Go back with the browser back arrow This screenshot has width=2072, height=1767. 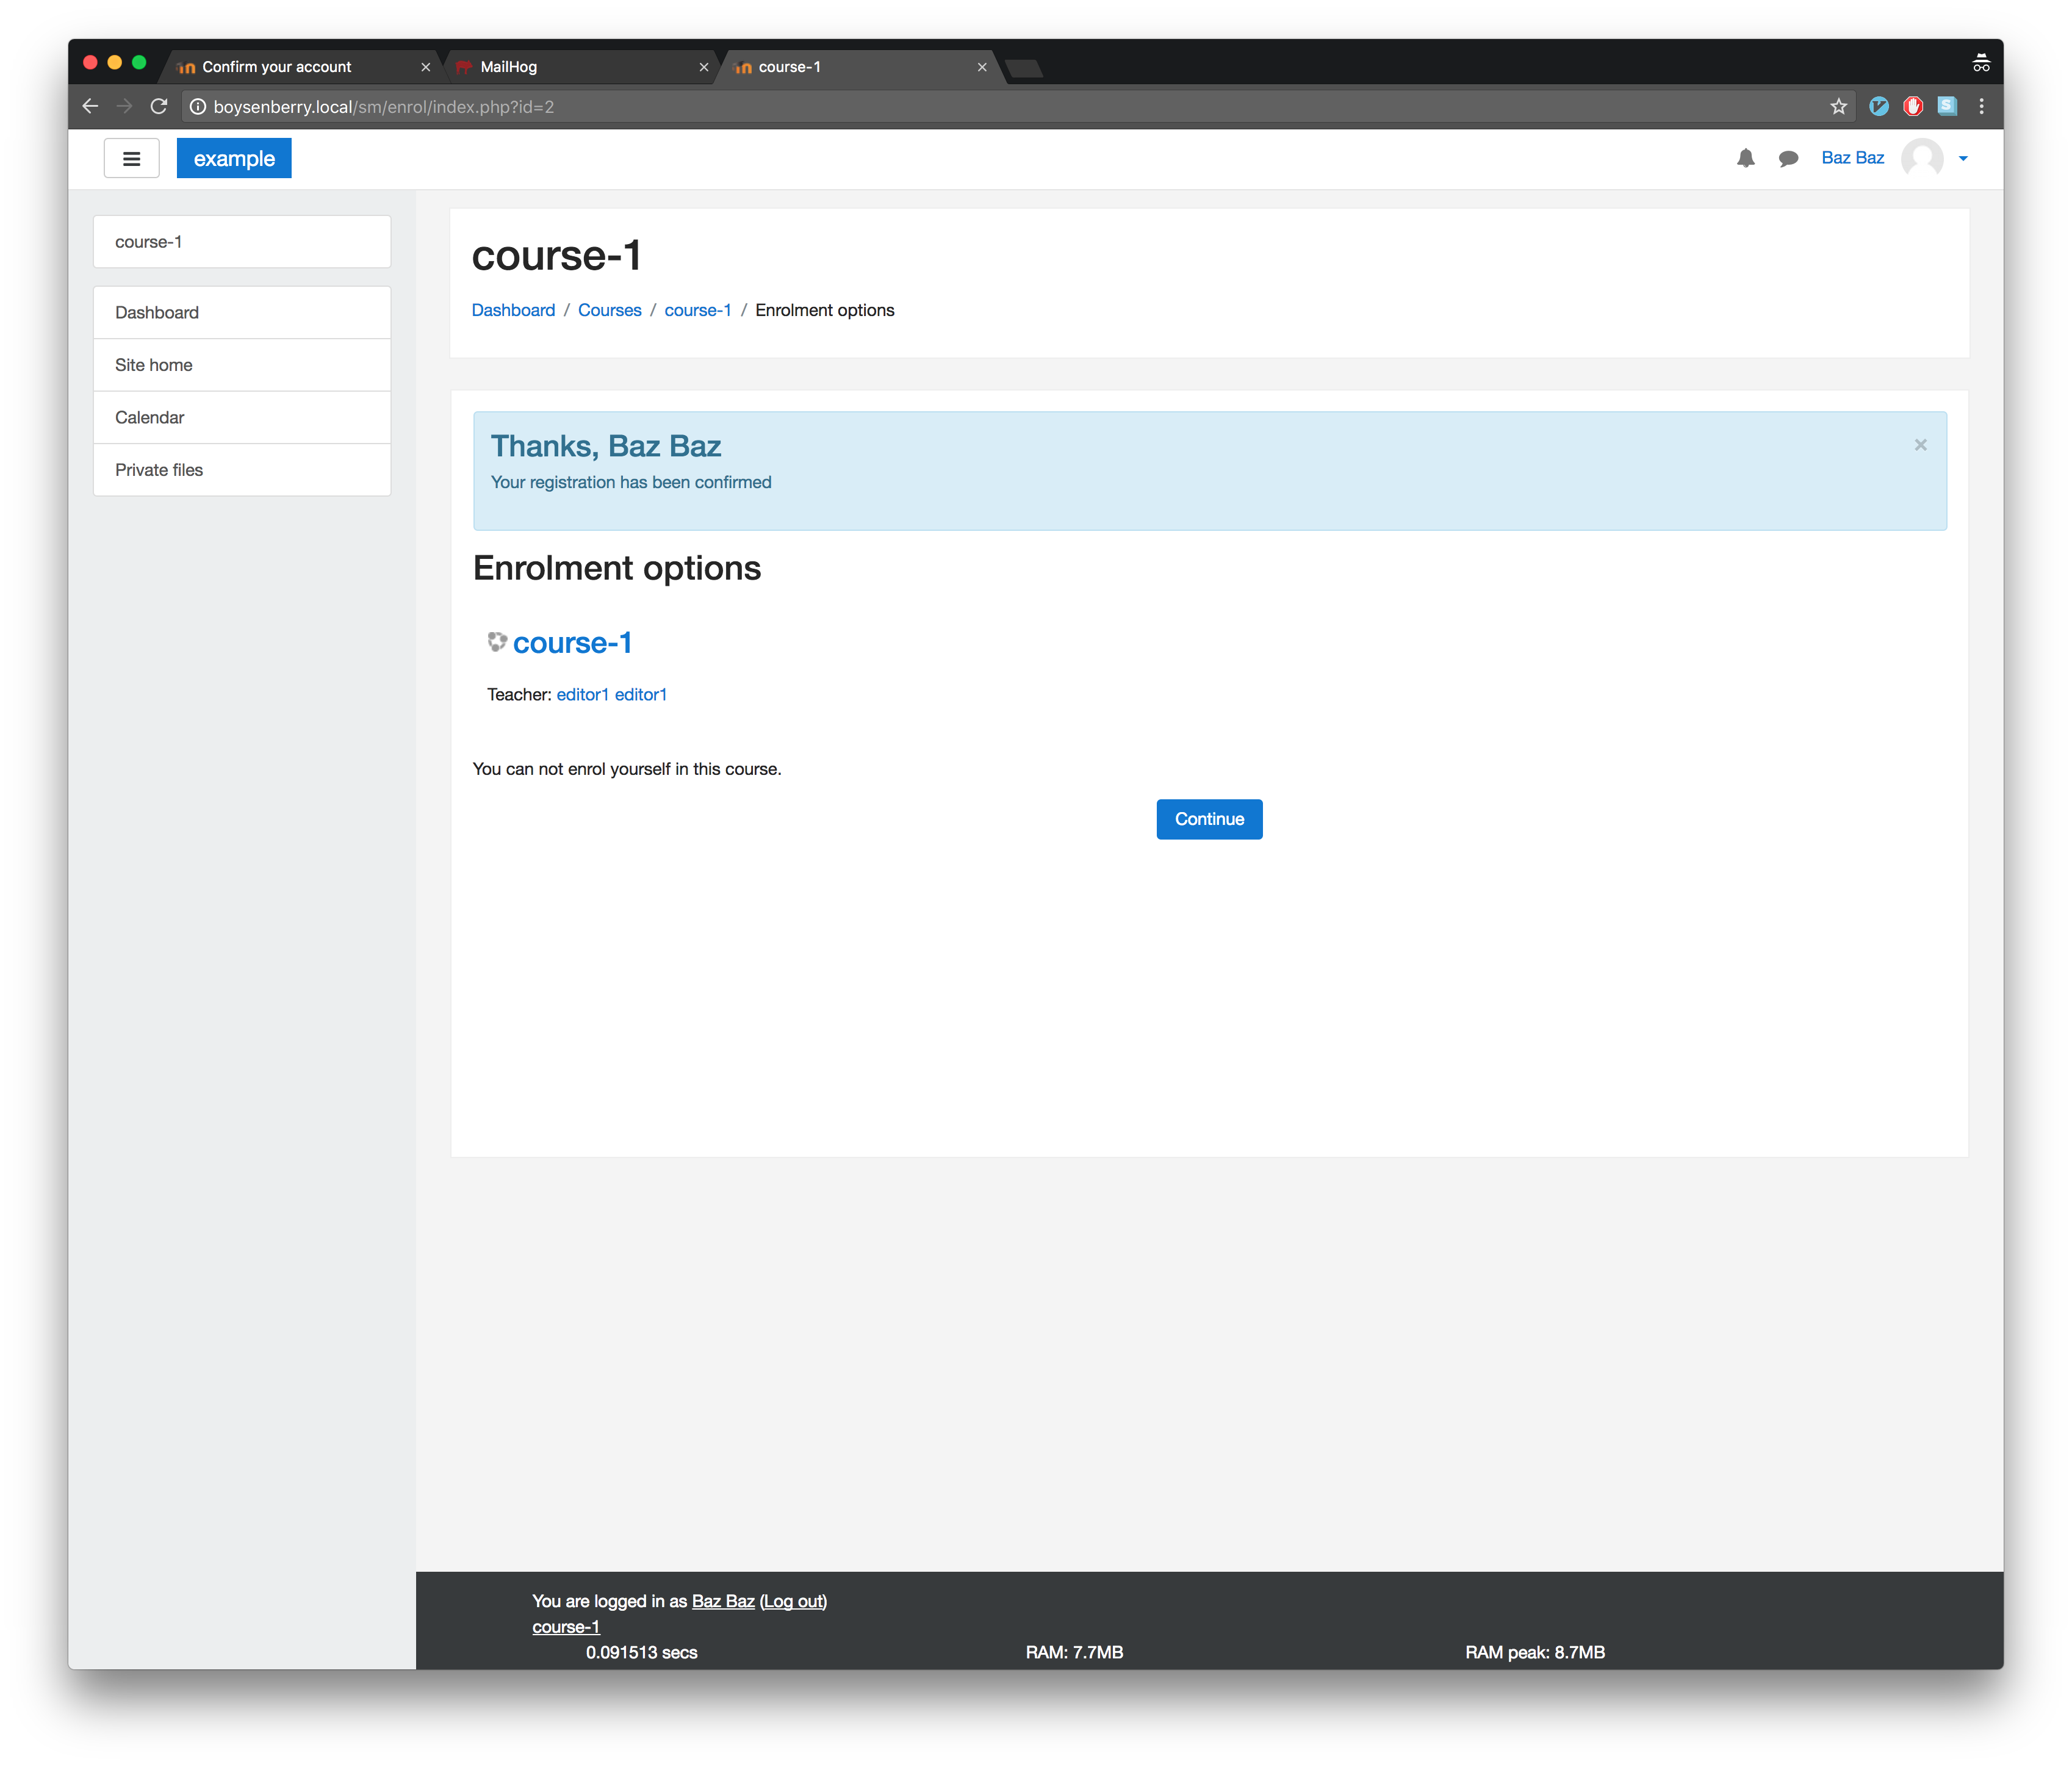(90, 106)
